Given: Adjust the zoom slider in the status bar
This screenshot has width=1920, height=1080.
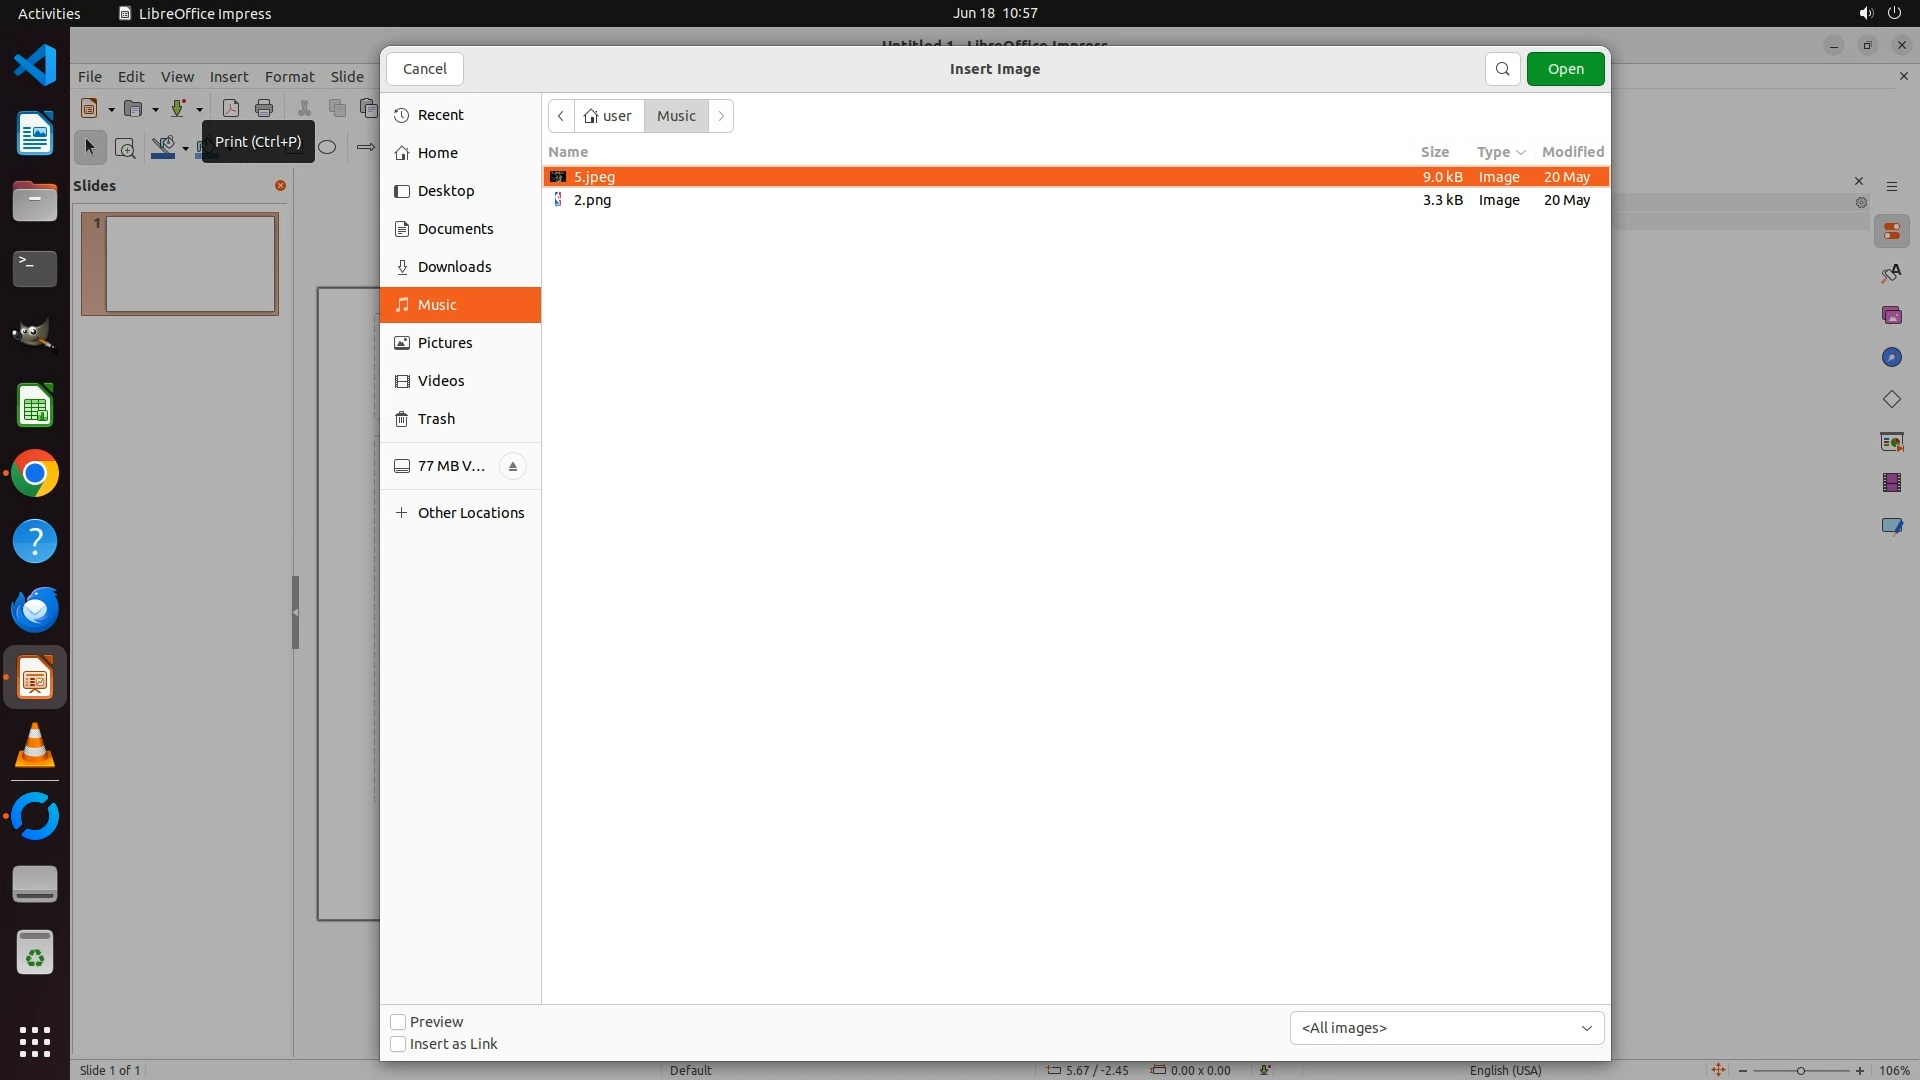Looking at the screenshot, I should 1800,1071.
